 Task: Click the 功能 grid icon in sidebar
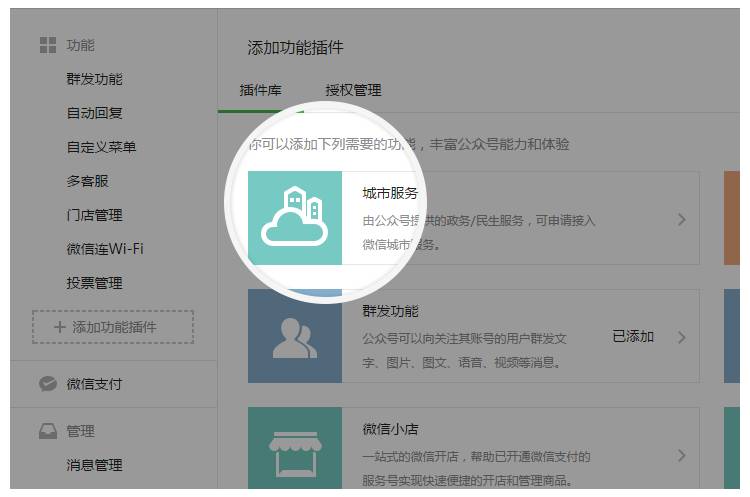47,45
